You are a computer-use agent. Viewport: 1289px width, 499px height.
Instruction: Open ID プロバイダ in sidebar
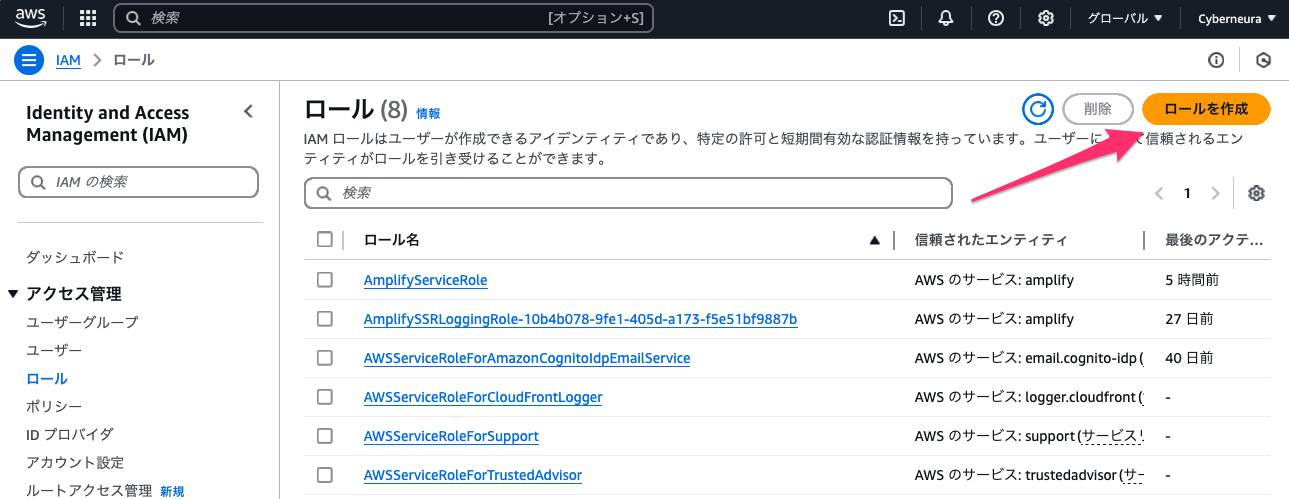coord(70,434)
